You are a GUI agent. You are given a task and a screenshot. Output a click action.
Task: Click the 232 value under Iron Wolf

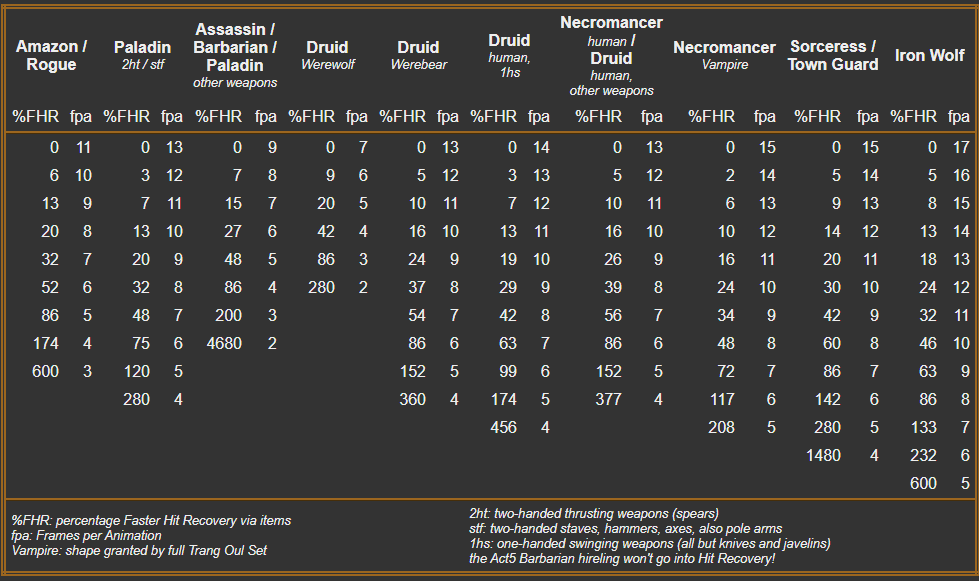[x=923, y=455]
